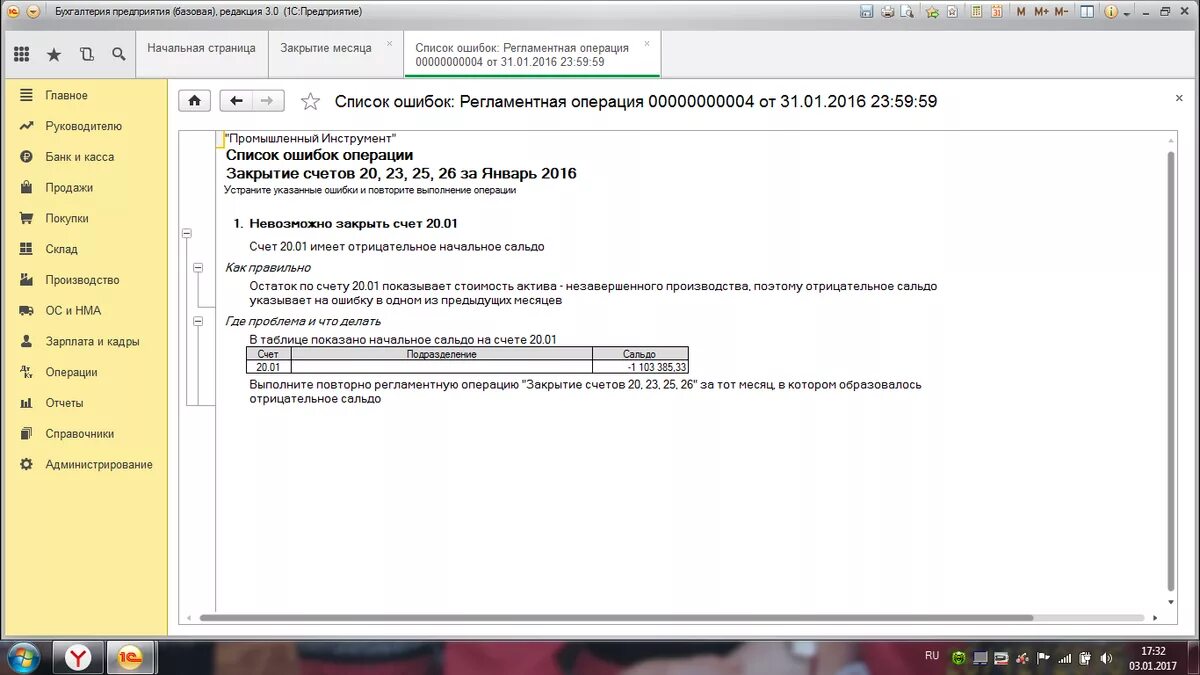Viewport: 1200px width, 675px height.
Task: Click the Подразделение column header
Action: (x=441, y=354)
